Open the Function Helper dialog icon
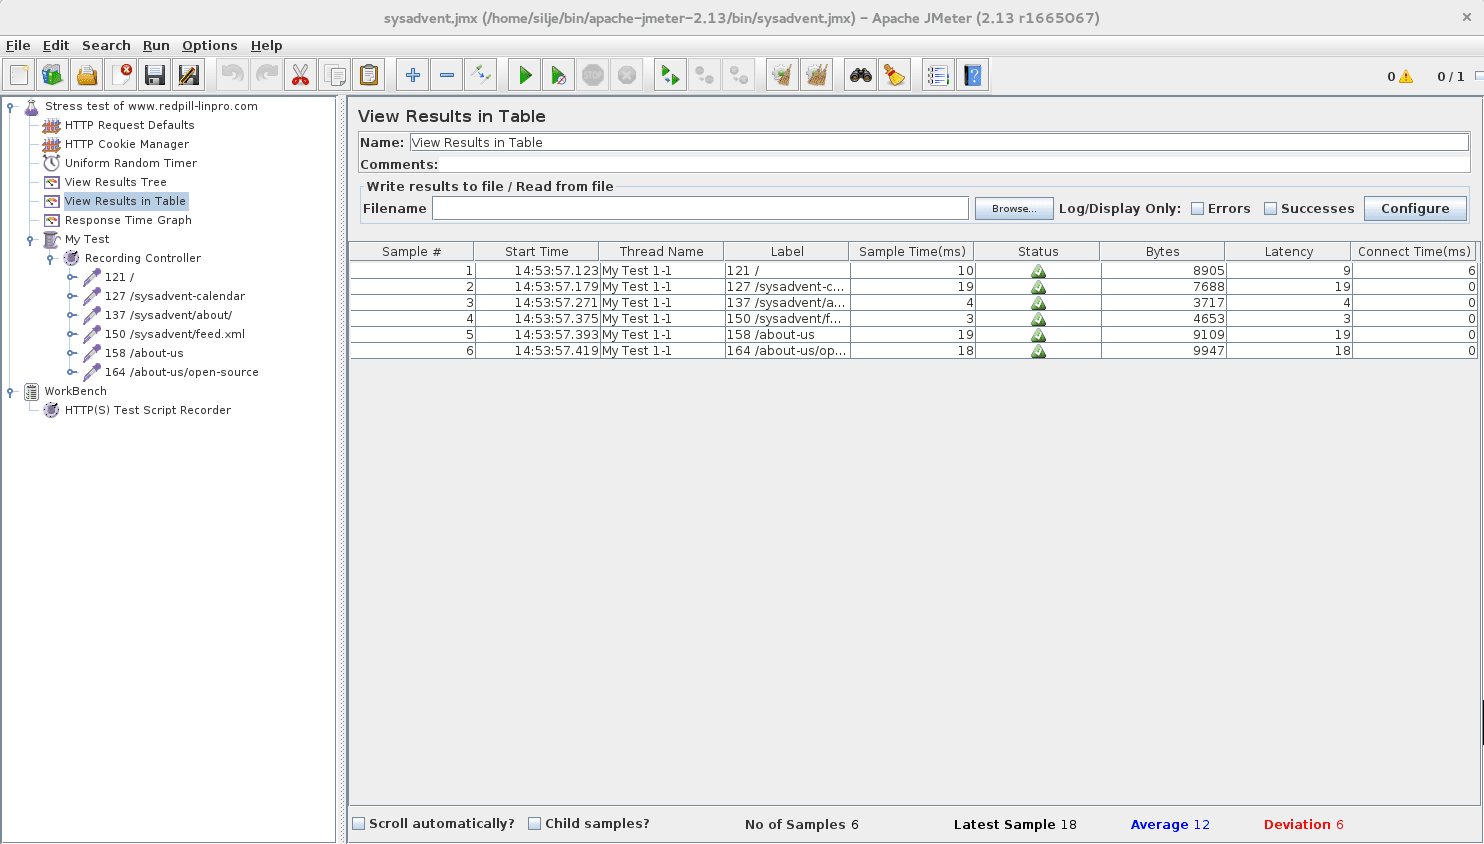Screen dimensions: 1484x844 pyautogui.click(x=938, y=75)
